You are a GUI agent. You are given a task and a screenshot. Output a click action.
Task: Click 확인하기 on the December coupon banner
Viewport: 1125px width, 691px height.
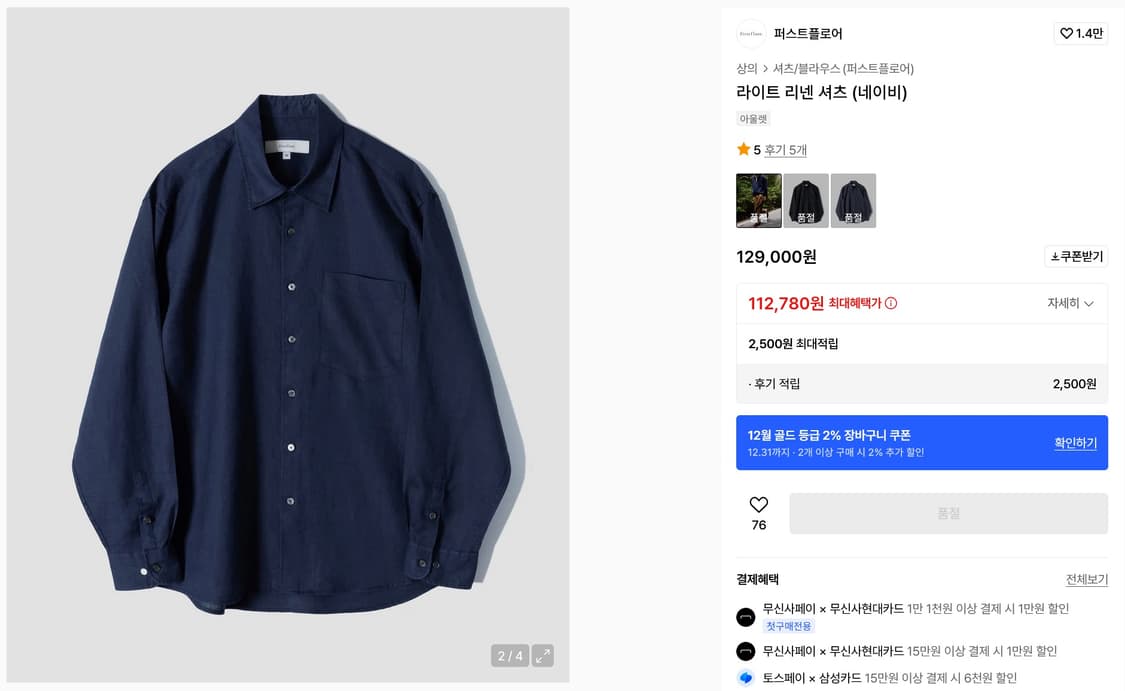click(x=1075, y=442)
